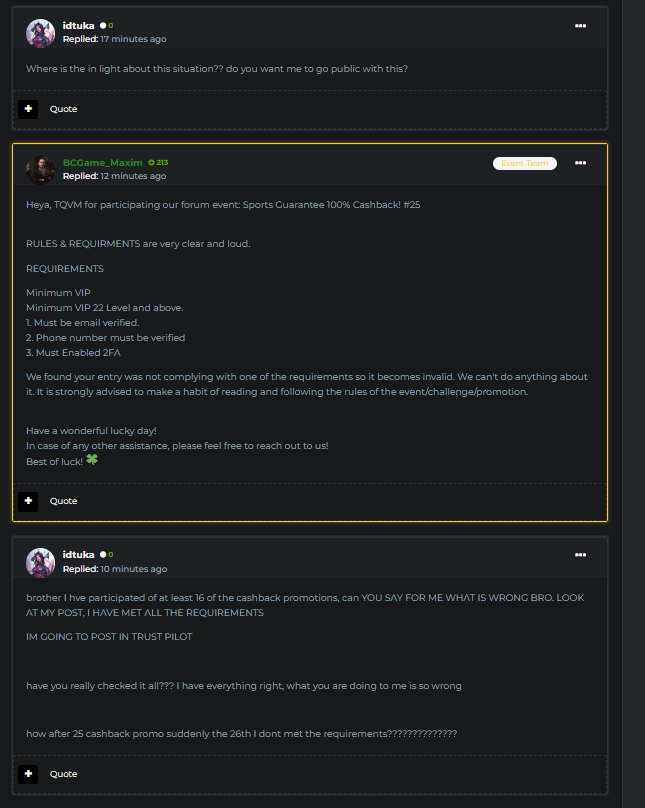Viewport: 645px width, 808px height.
Task: Click the plus multi-quote icon on idtuka's 10-minutes-ago post
Action: [x=28, y=774]
